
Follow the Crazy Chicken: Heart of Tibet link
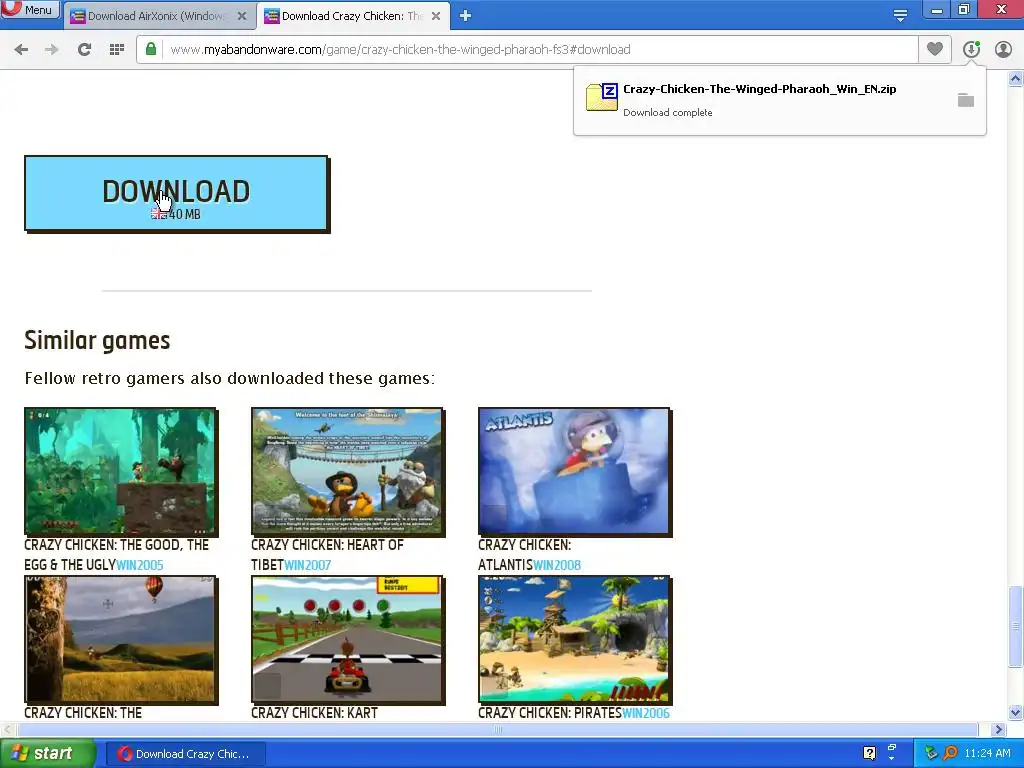click(327, 554)
